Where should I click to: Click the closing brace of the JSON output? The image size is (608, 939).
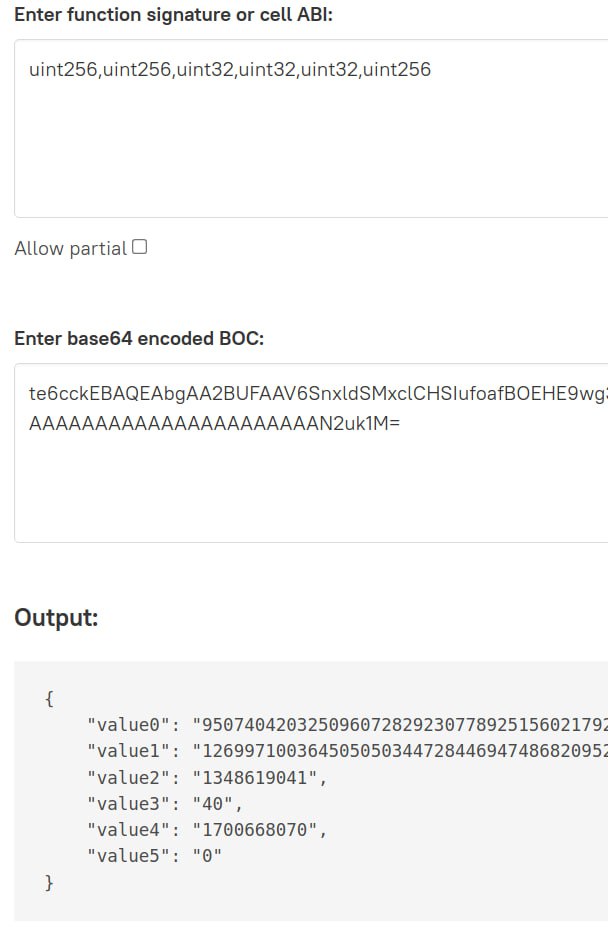pos(49,882)
